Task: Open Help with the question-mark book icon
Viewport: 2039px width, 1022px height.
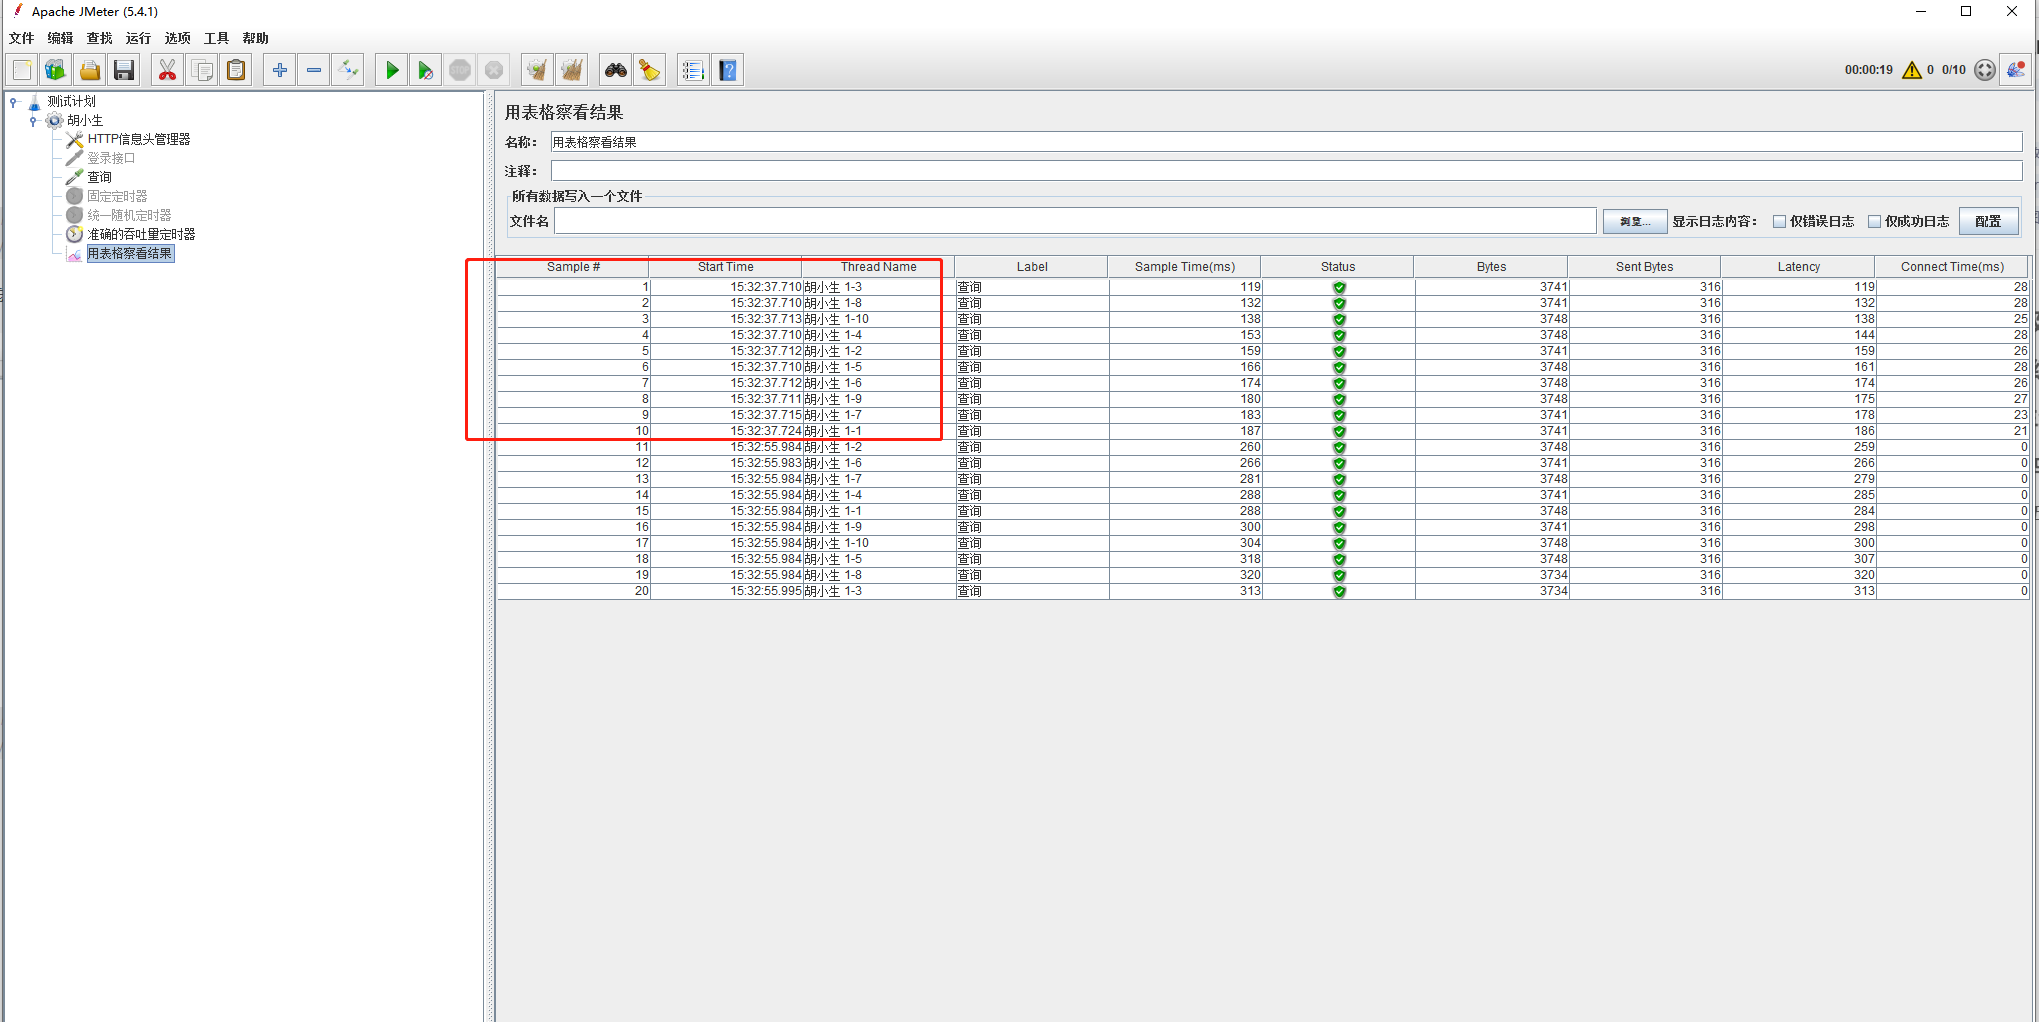Action: pyautogui.click(x=728, y=70)
